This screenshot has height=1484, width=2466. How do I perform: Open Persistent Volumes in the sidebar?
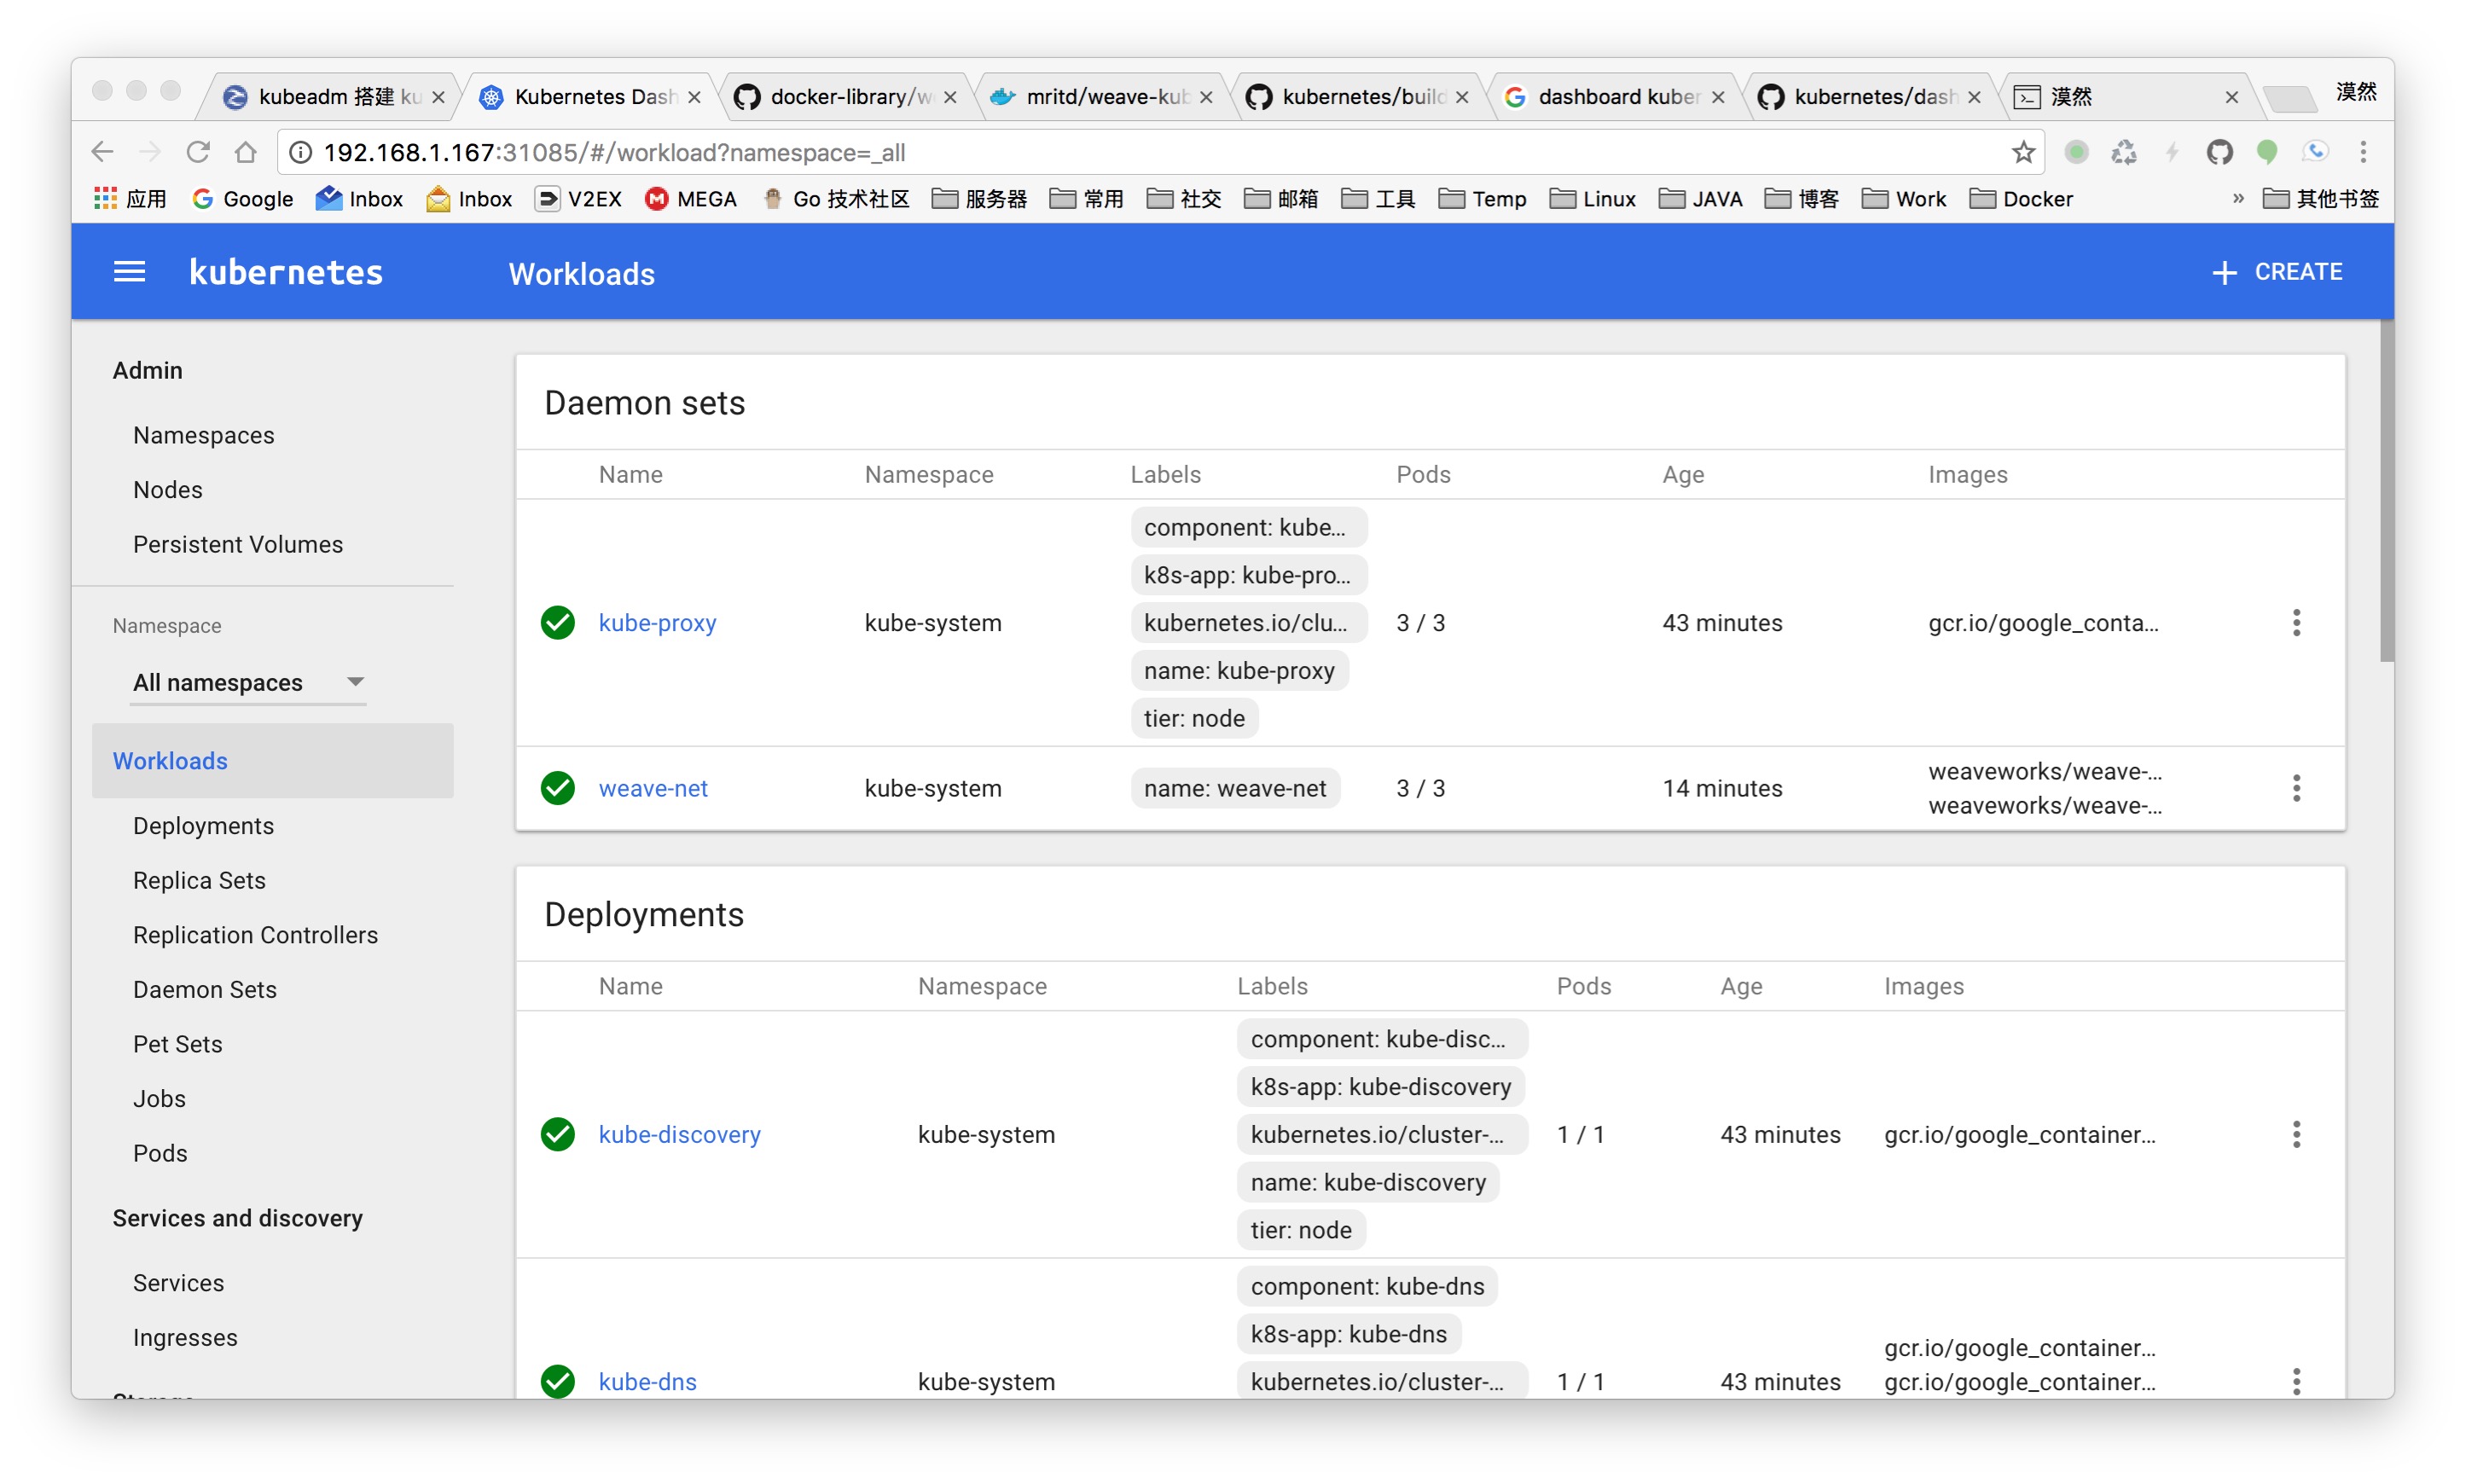click(238, 544)
